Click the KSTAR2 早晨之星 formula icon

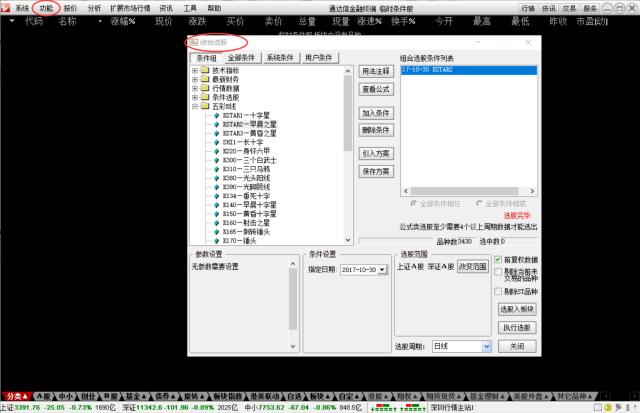tap(216, 123)
